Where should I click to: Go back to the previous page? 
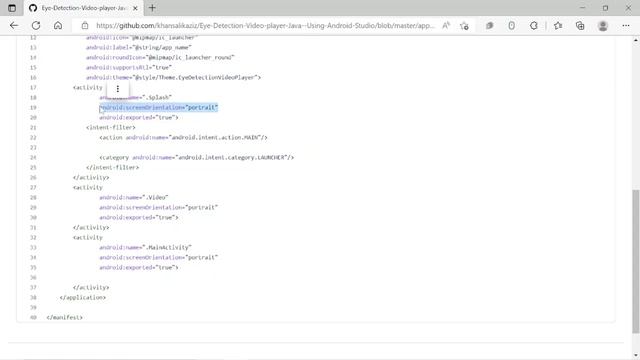click(14, 25)
